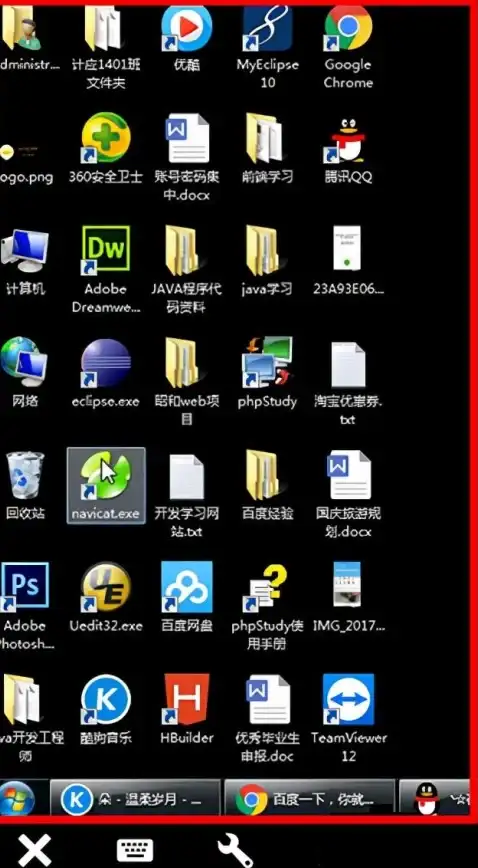
Task: Launch TeamViewer 12 shortcut
Action: [348, 700]
